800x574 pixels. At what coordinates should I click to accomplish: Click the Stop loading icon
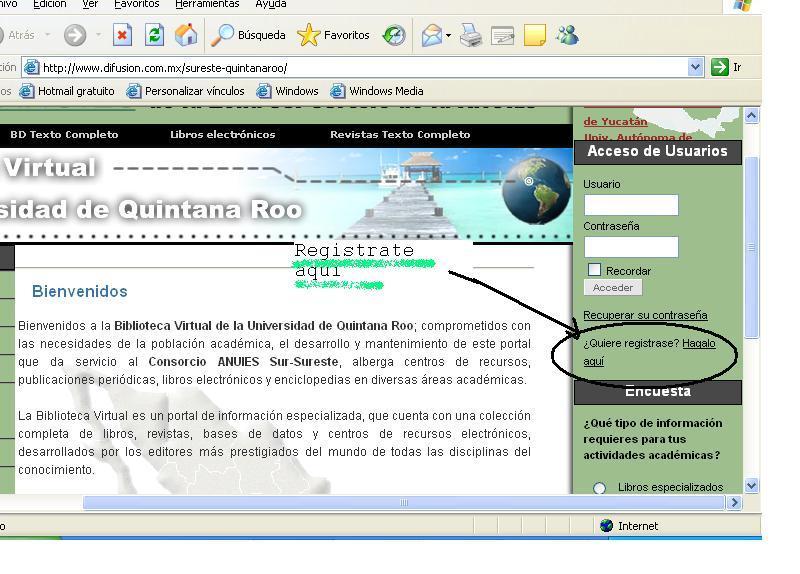click(x=122, y=35)
